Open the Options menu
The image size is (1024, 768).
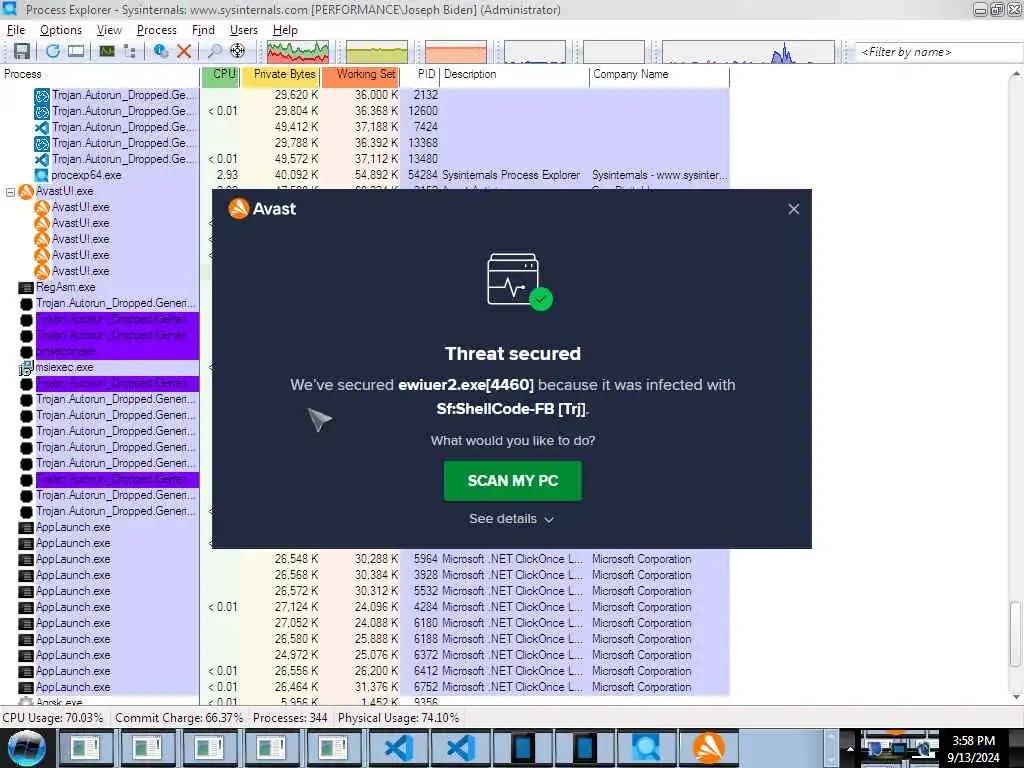(61, 30)
